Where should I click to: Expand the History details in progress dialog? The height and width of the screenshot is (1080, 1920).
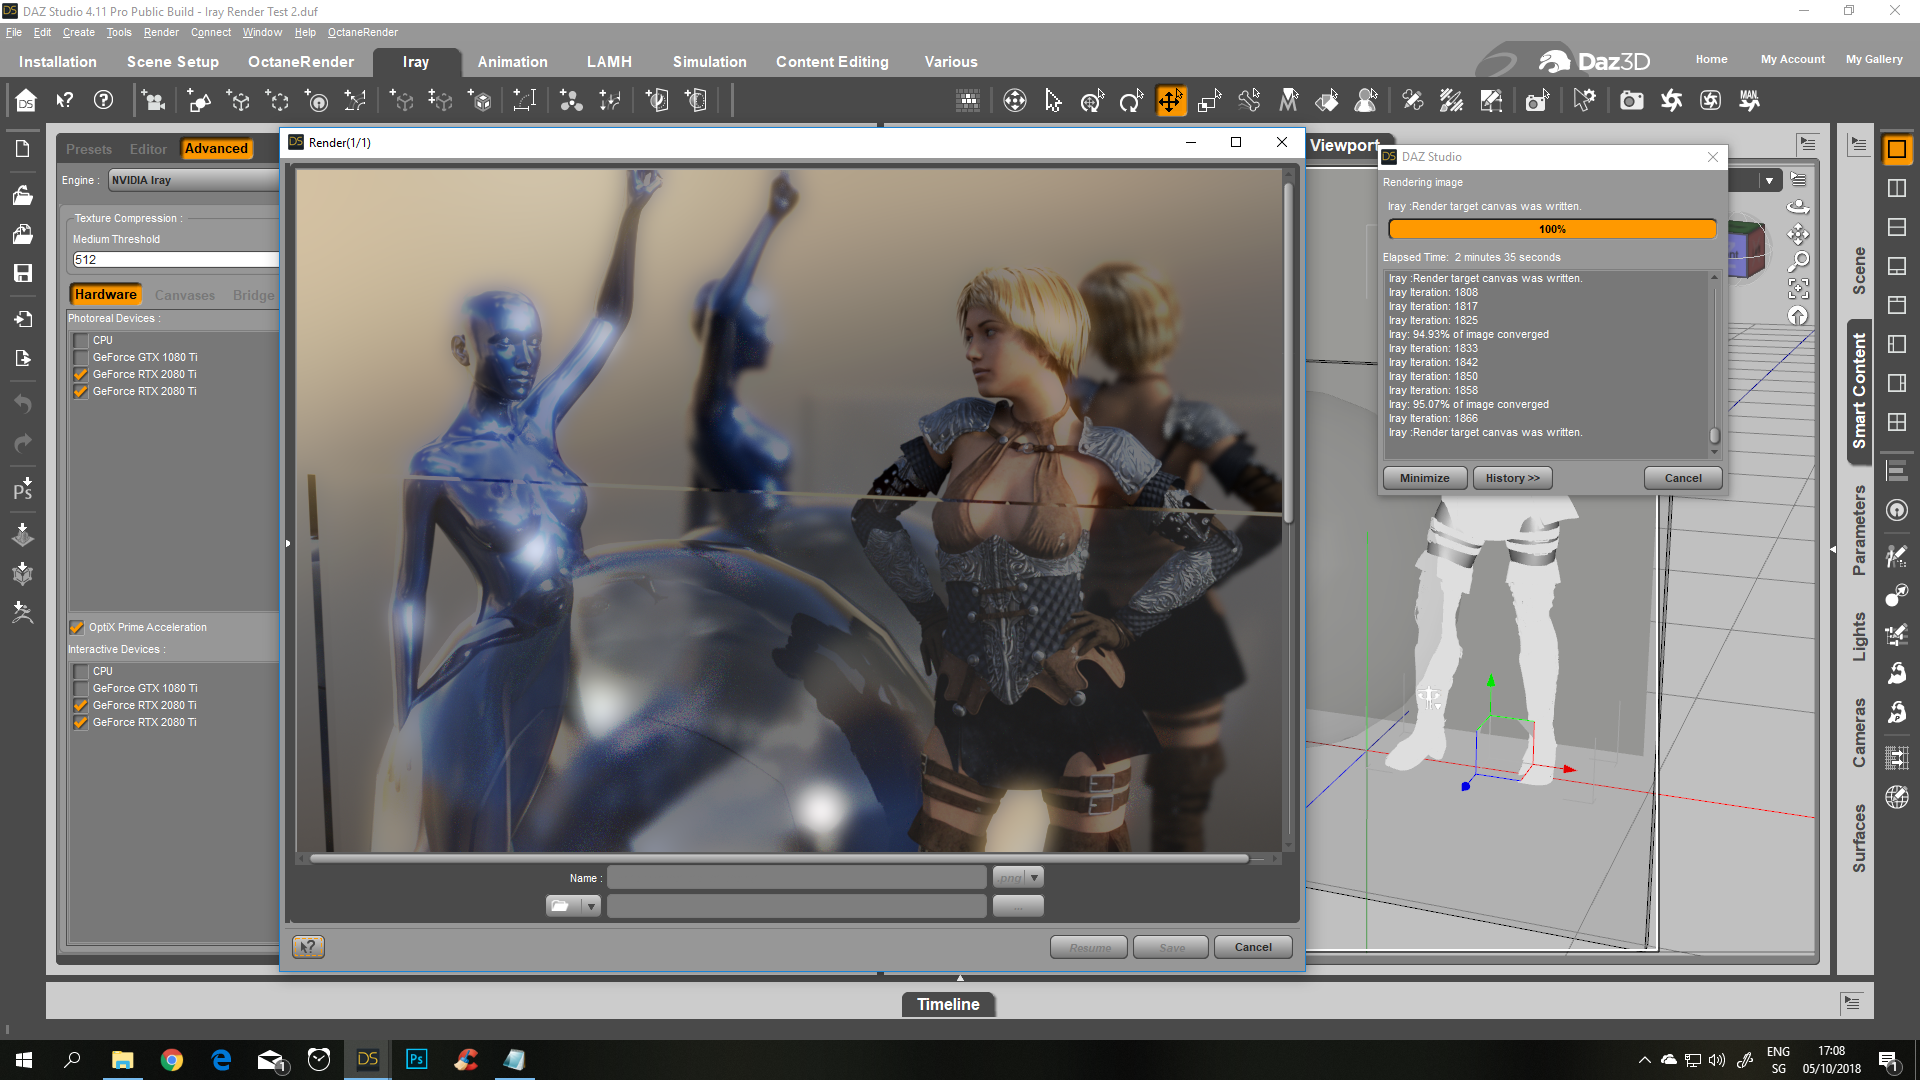point(1512,478)
